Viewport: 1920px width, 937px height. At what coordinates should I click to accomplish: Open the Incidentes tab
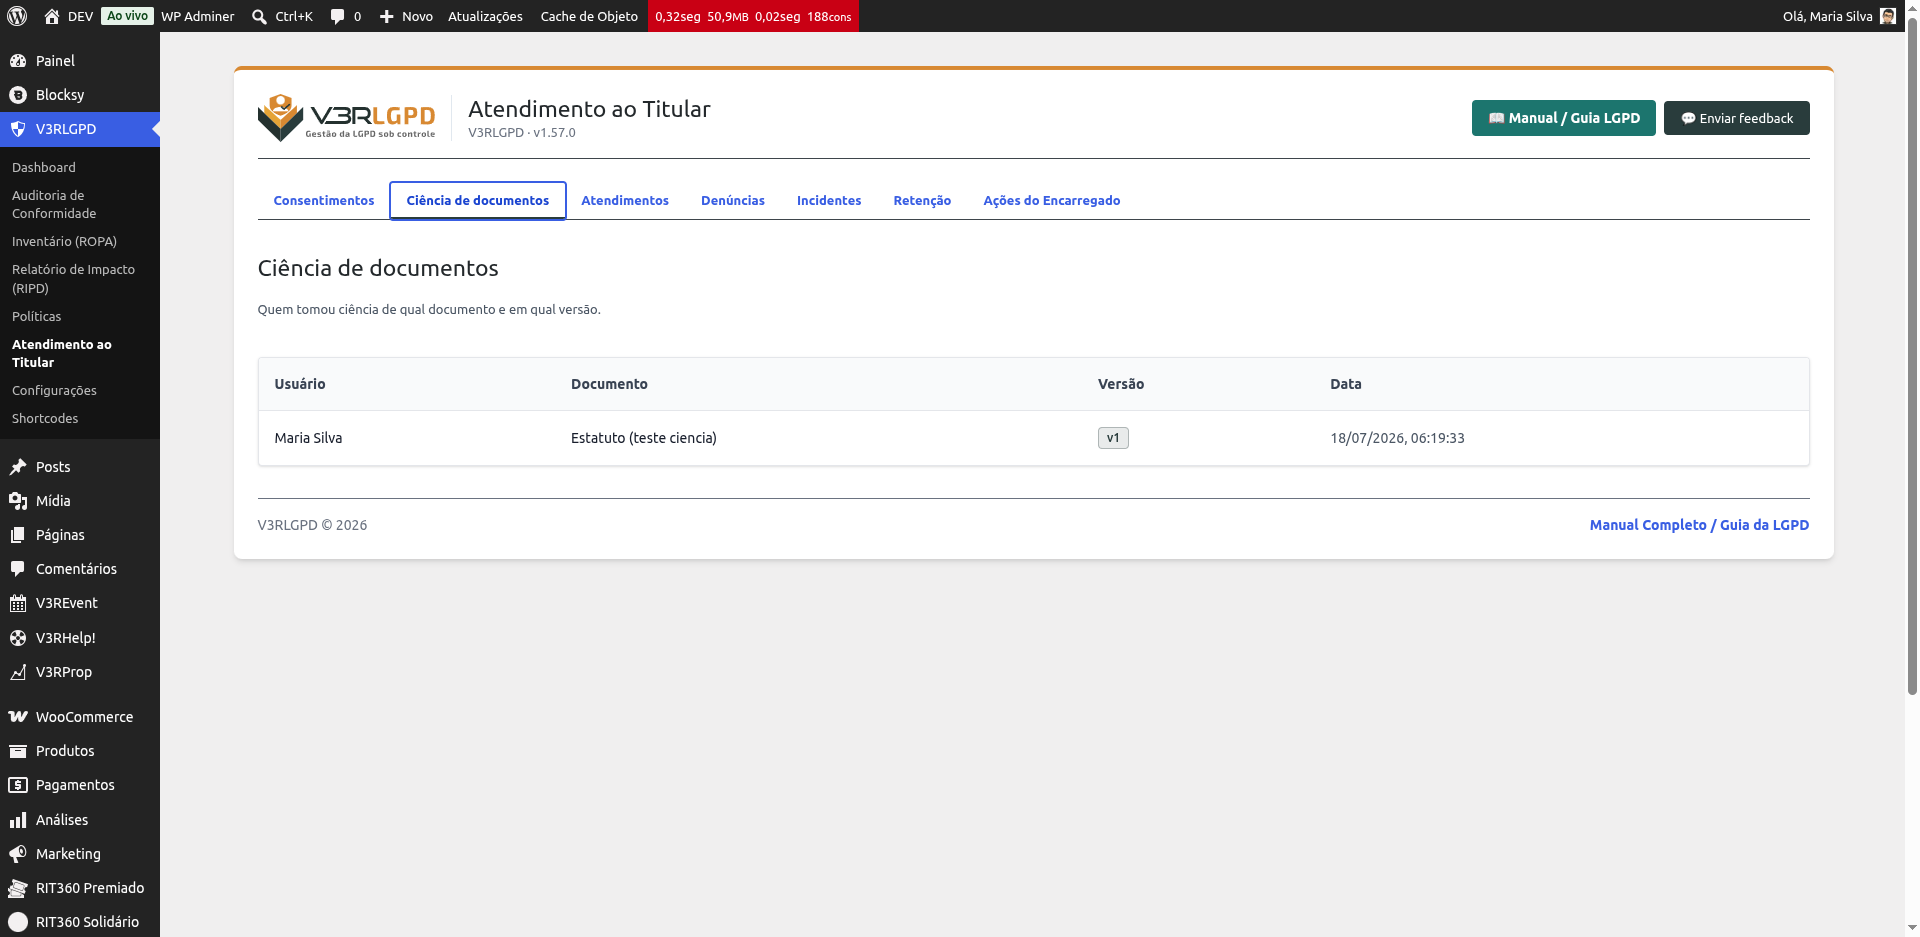coord(829,200)
